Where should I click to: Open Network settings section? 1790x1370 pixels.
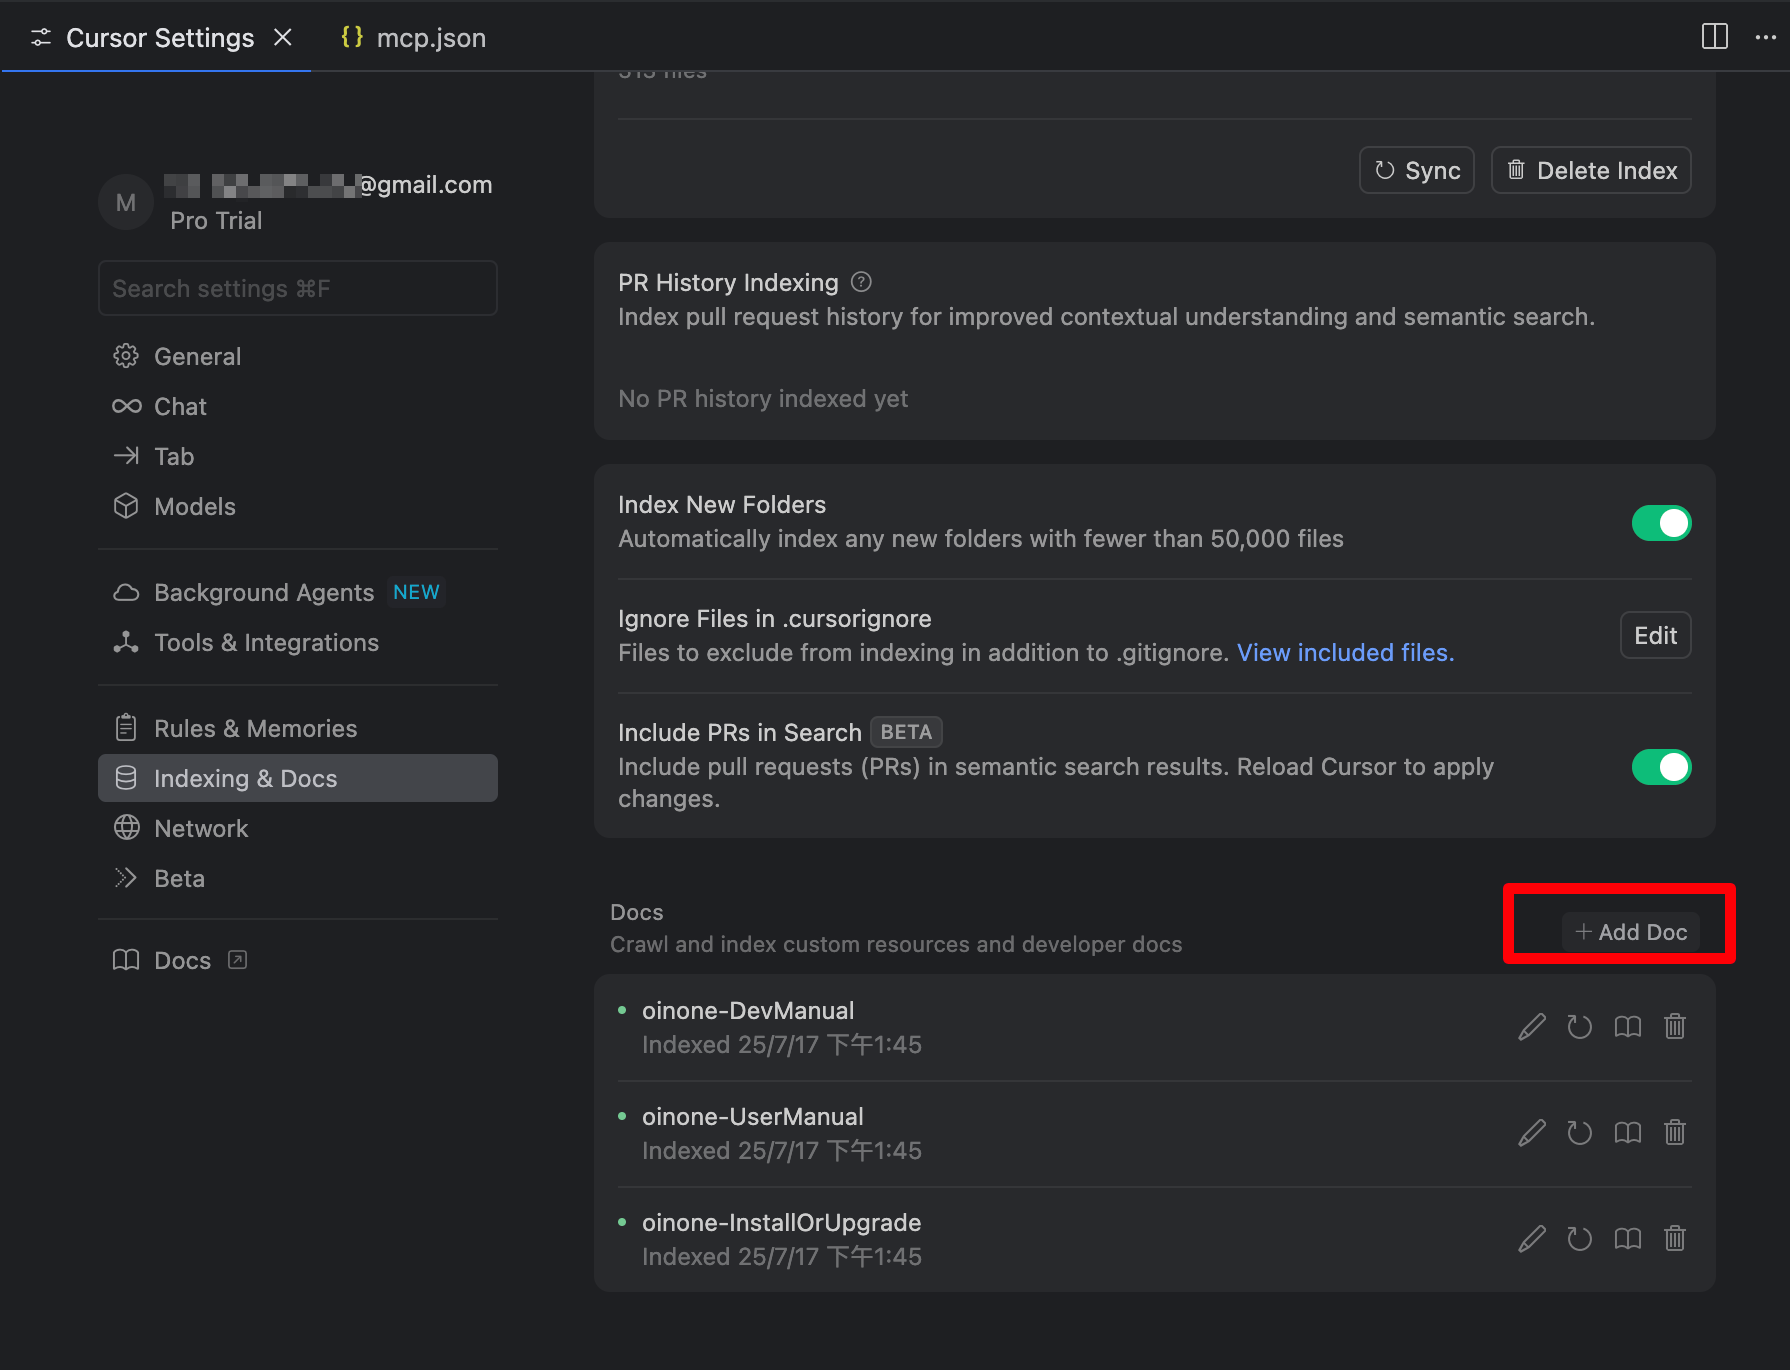(x=298, y=828)
